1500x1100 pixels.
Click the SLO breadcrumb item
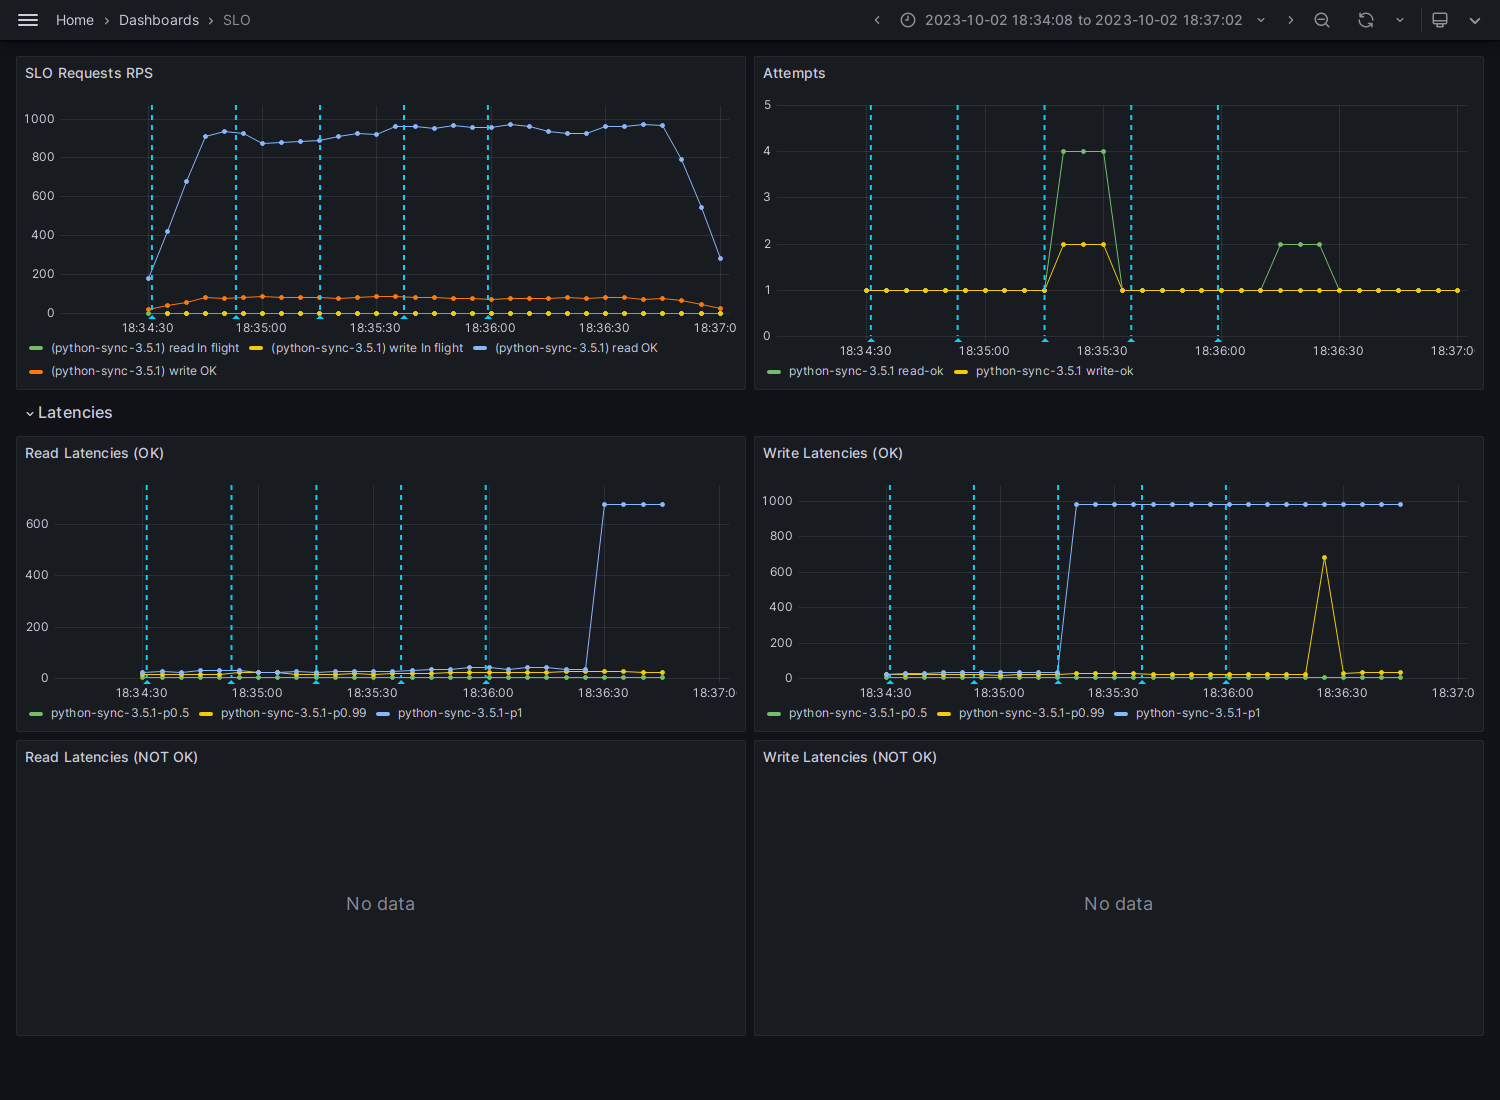pyautogui.click(x=237, y=20)
